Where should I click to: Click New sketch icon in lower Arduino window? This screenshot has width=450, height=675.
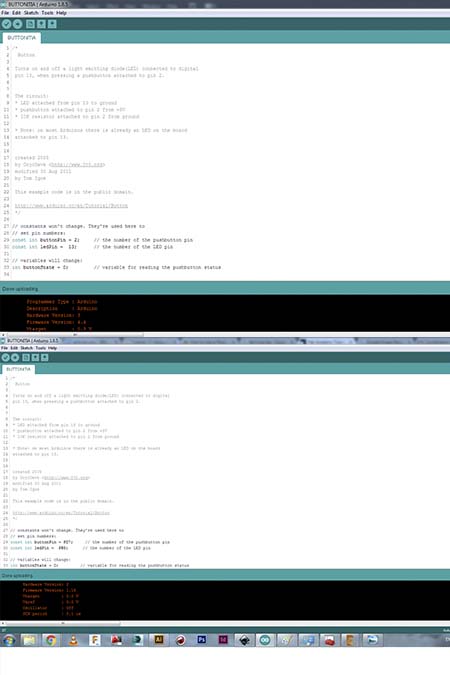(x=26, y=357)
